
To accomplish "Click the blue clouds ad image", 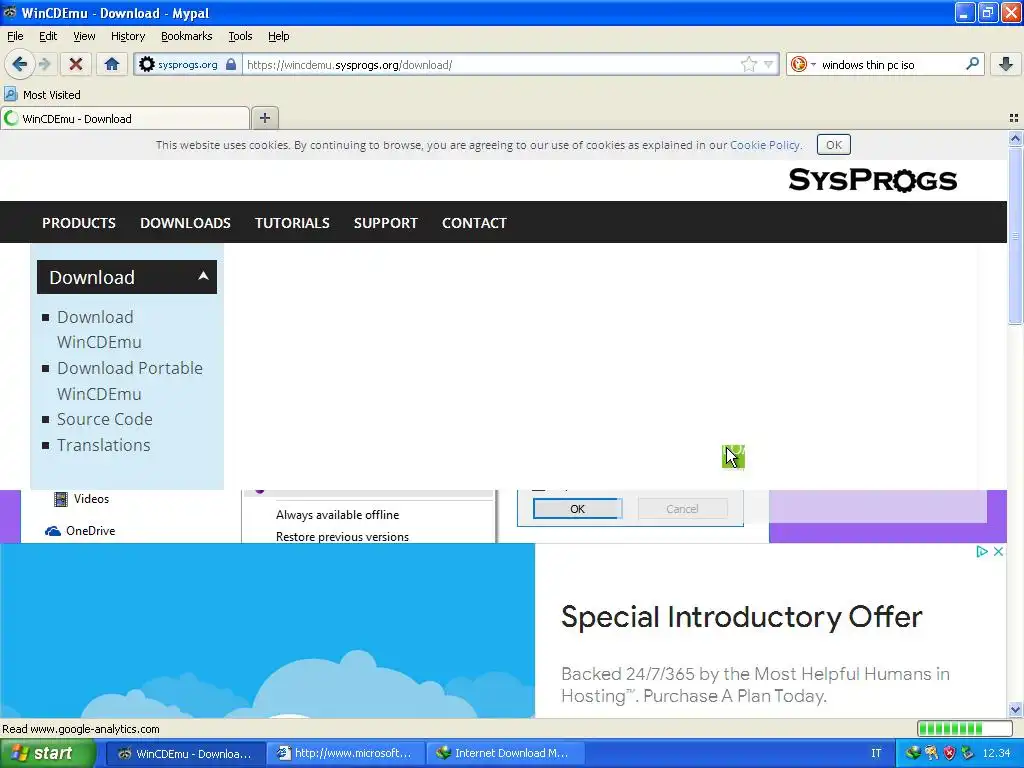I will tap(267, 631).
